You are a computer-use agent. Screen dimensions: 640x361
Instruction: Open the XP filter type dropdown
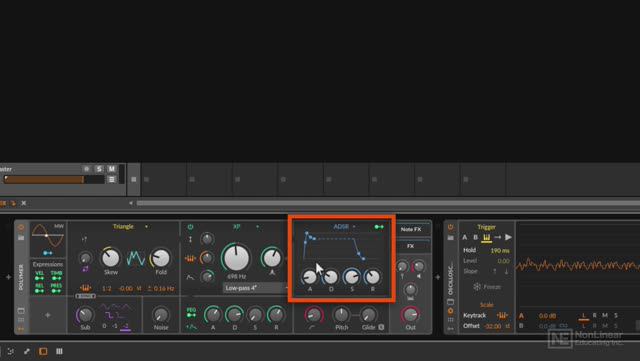245,226
